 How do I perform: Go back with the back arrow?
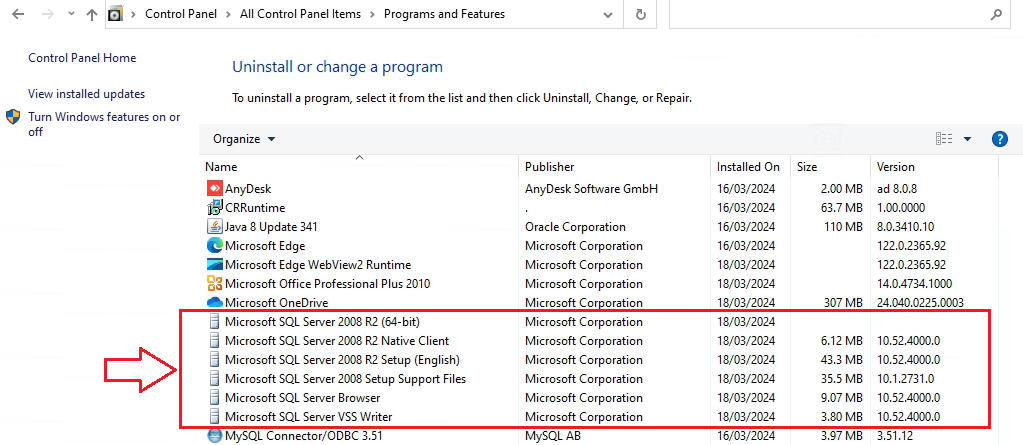[x=18, y=14]
